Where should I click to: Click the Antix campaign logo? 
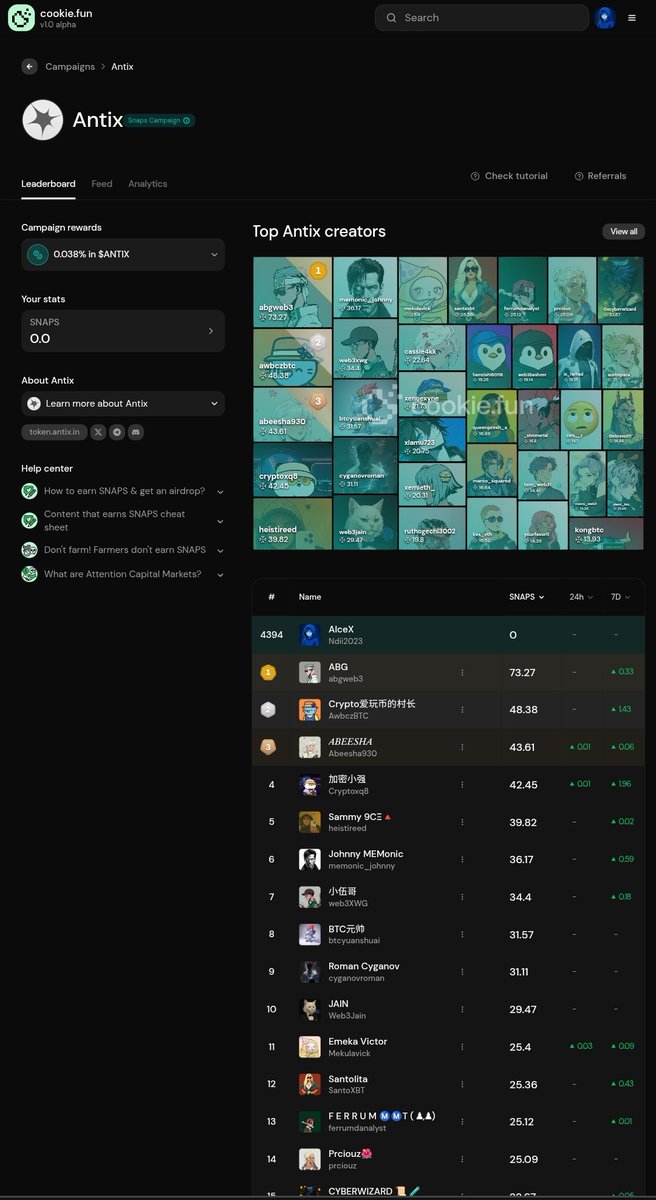(43, 120)
